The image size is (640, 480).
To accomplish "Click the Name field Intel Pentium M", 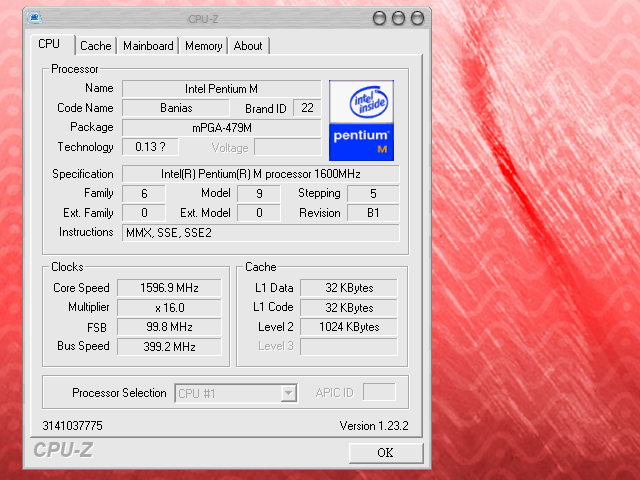I will pyautogui.click(x=221, y=89).
